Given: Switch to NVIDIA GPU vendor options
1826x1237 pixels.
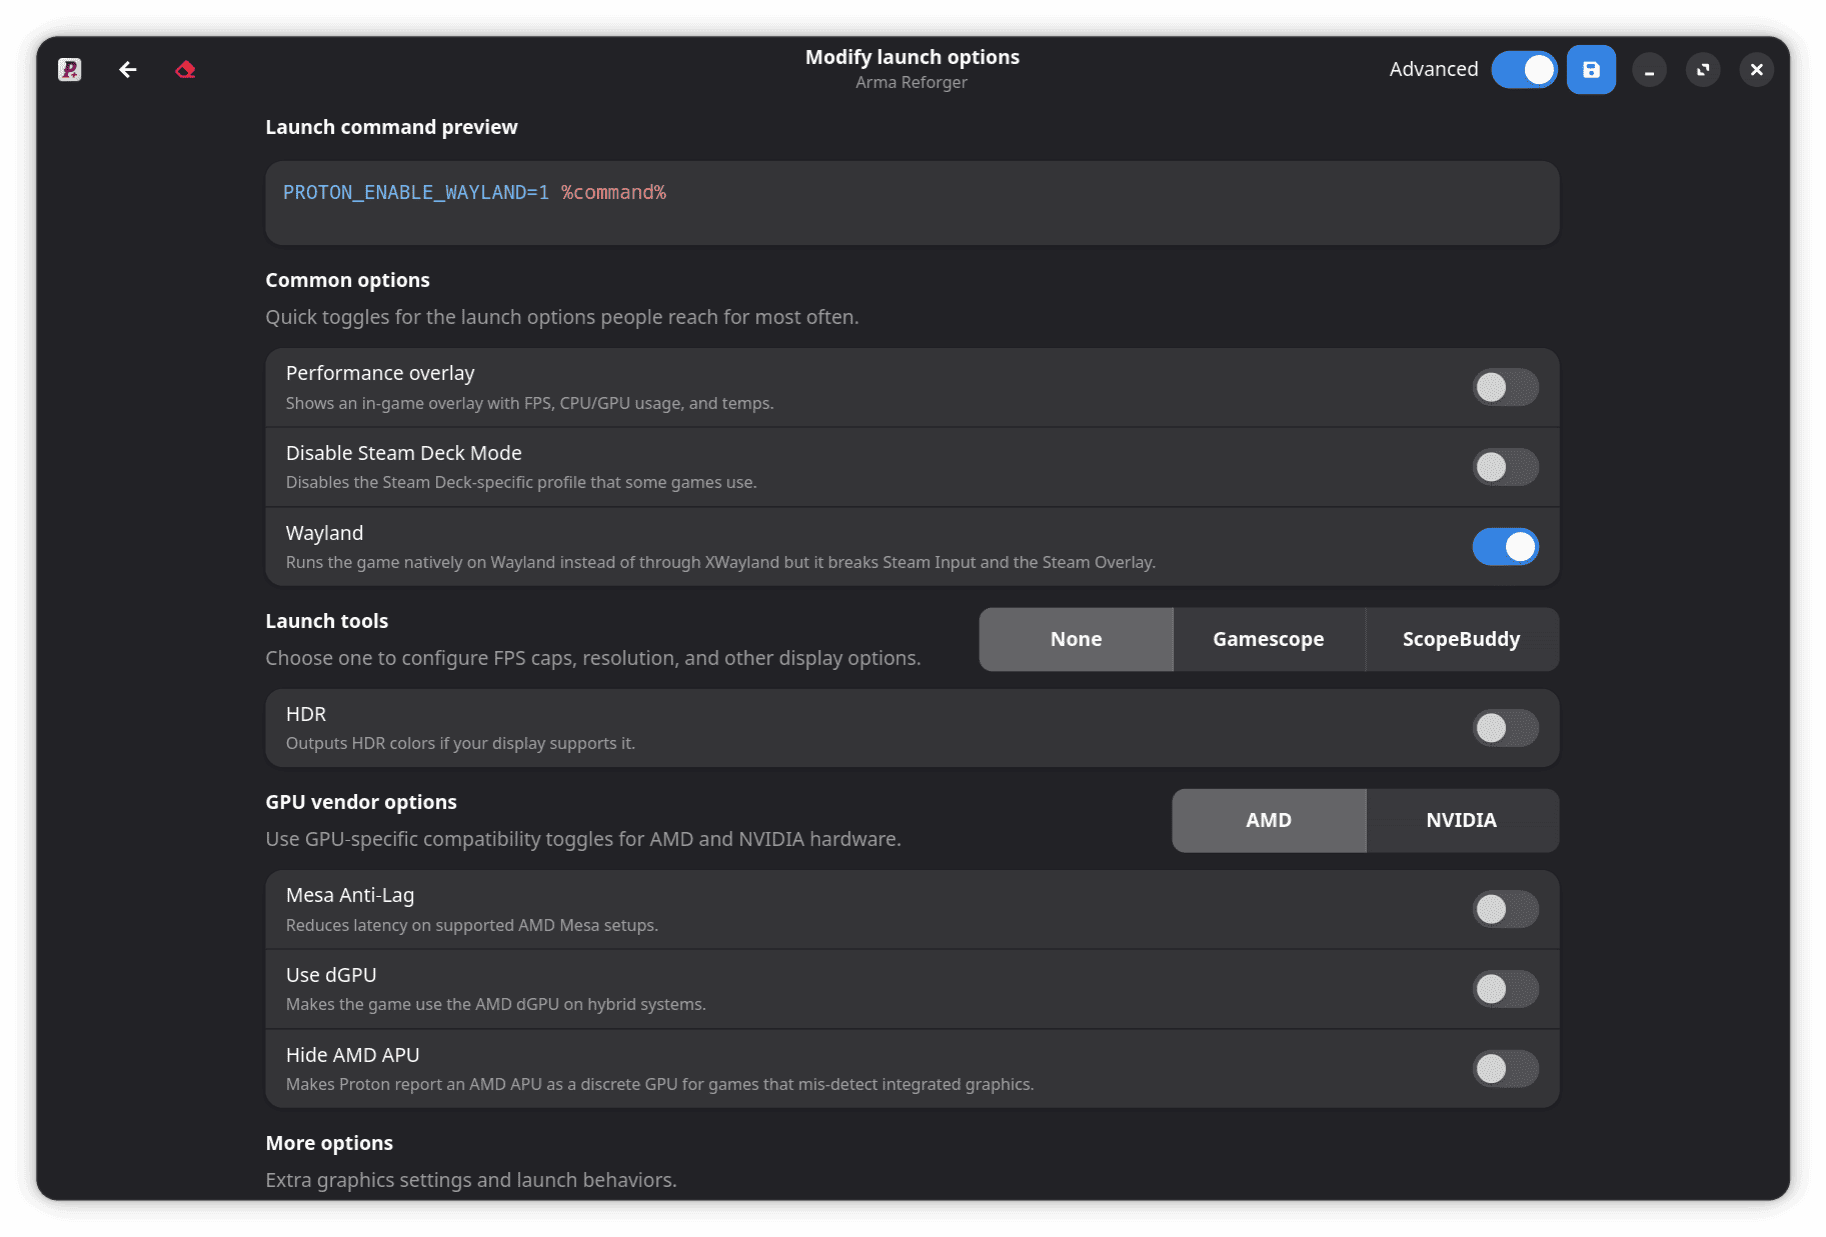Looking at the screenshot, I should pyautogui.click(x=1462, y=820).
